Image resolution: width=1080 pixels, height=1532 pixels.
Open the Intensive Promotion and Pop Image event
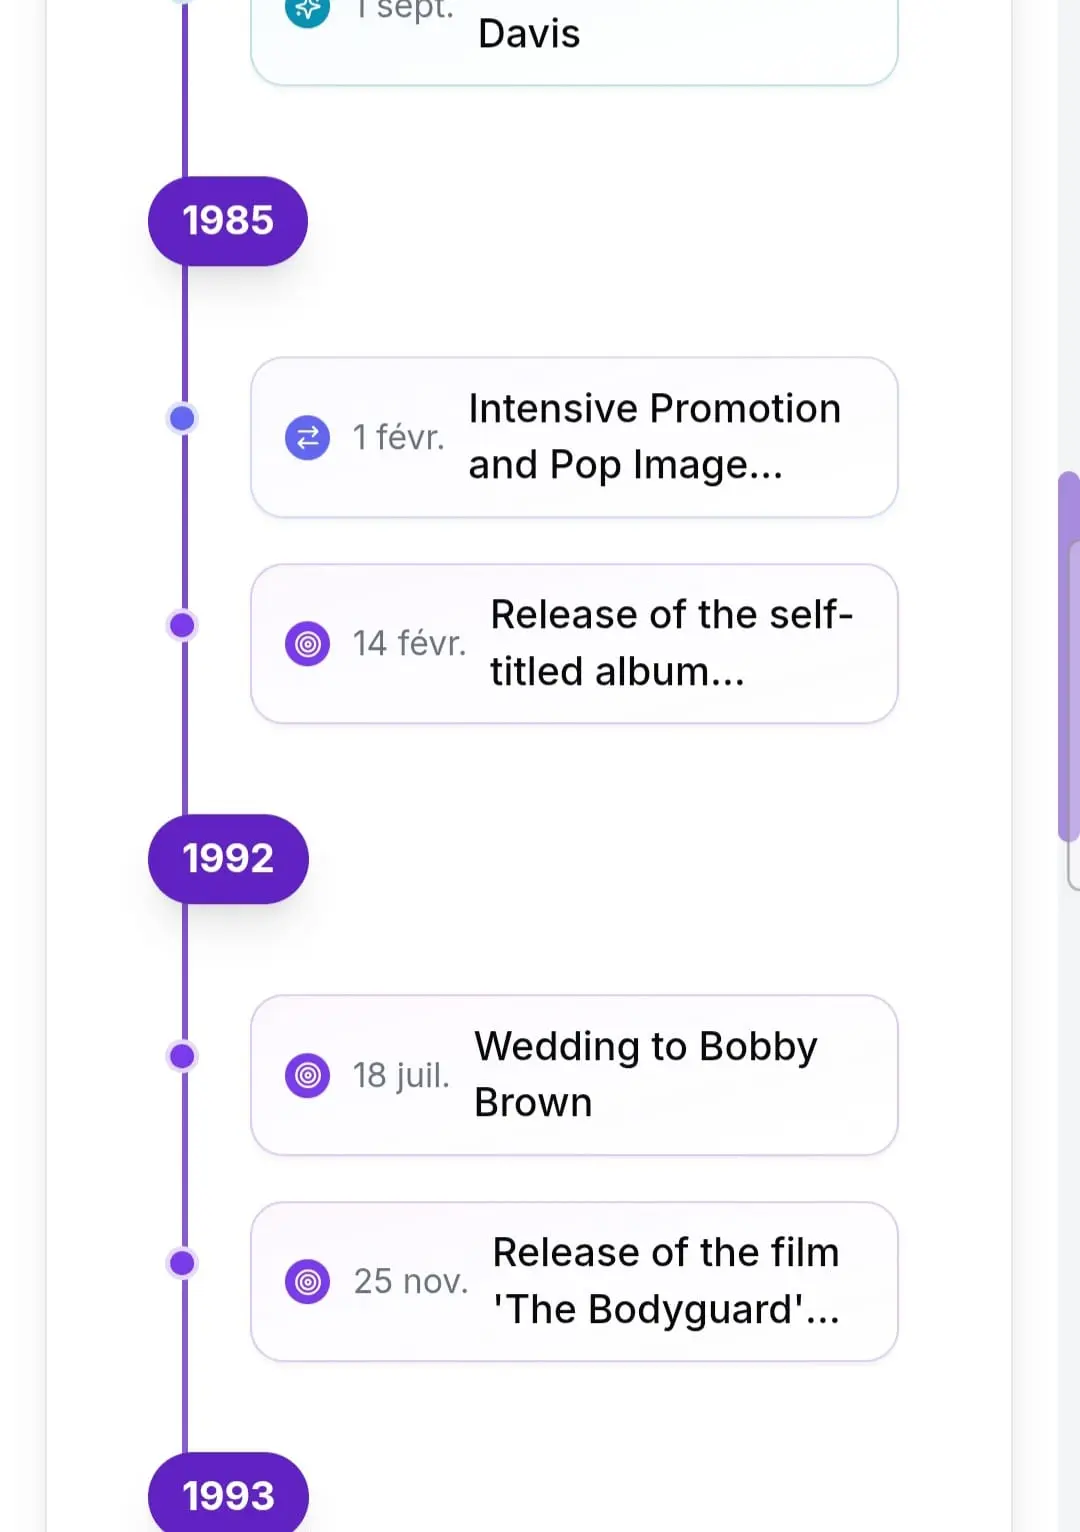[x=574, y=437]
